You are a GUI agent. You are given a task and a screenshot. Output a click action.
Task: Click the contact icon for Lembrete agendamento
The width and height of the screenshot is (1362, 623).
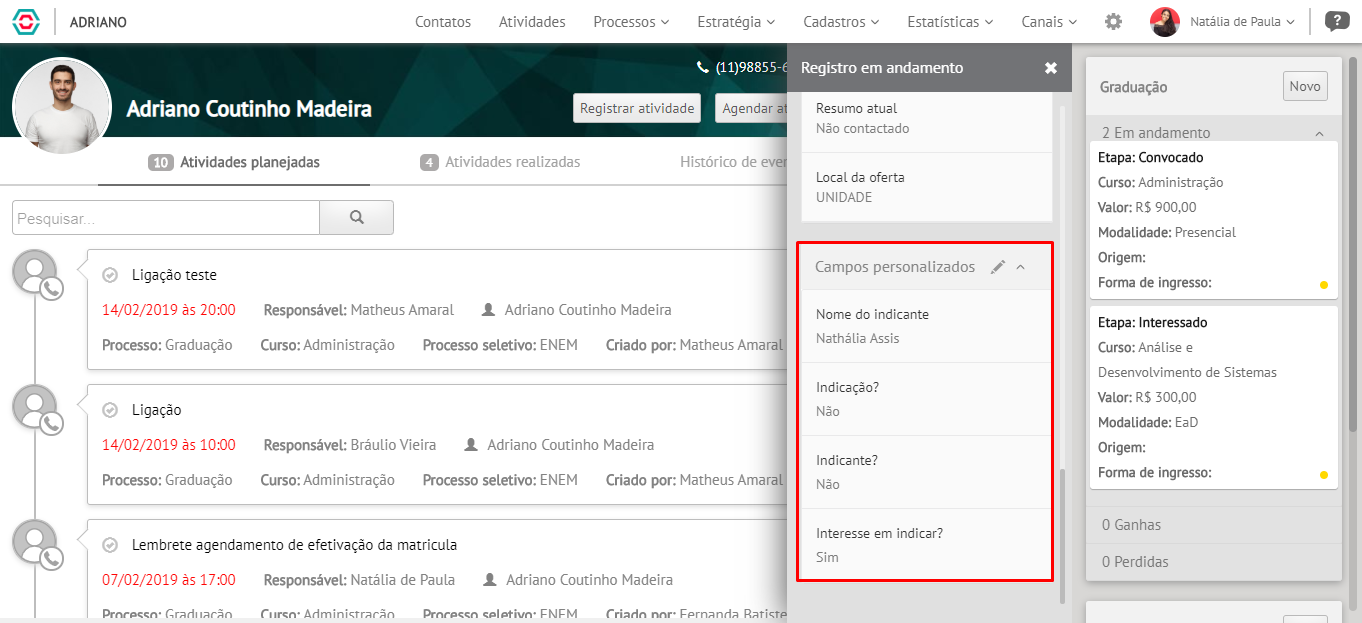pos(37,545)
